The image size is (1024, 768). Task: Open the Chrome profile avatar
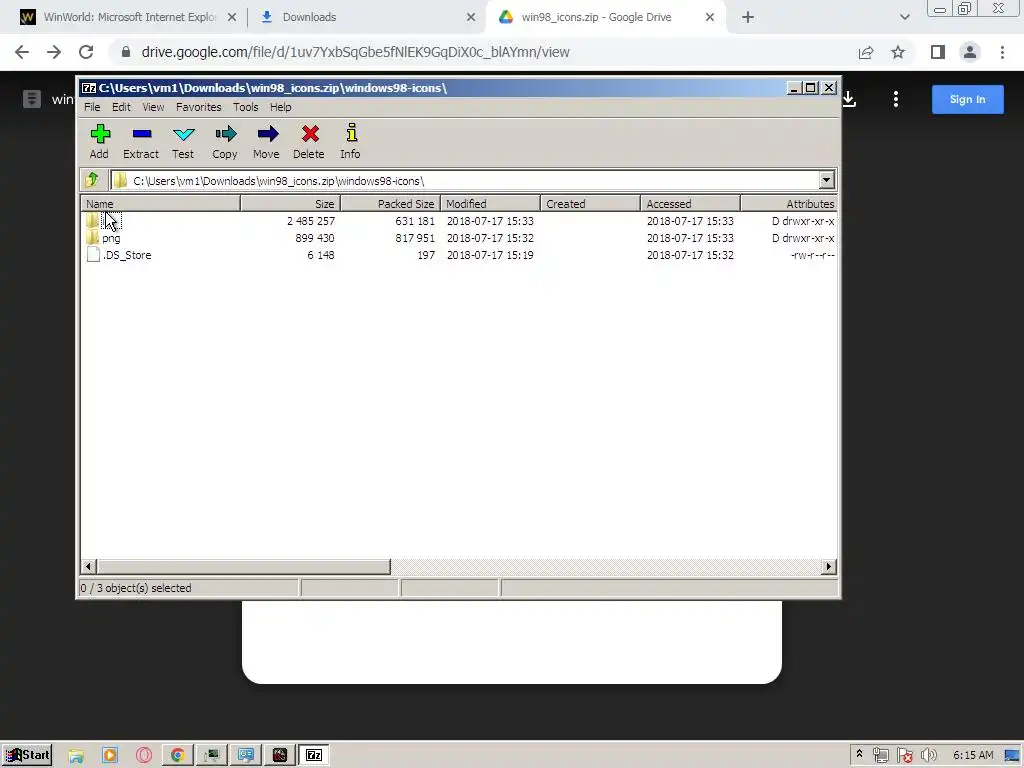click(970, 52)
